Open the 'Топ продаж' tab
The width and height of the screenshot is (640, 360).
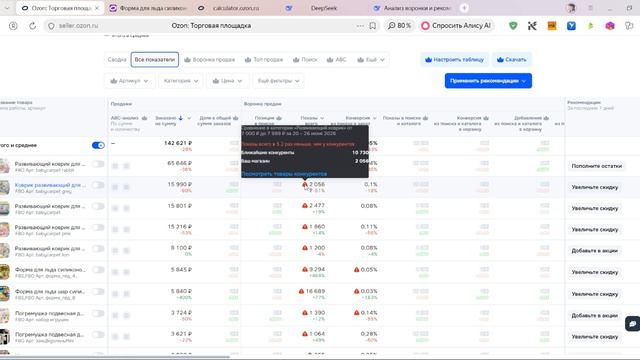point(264,60)
